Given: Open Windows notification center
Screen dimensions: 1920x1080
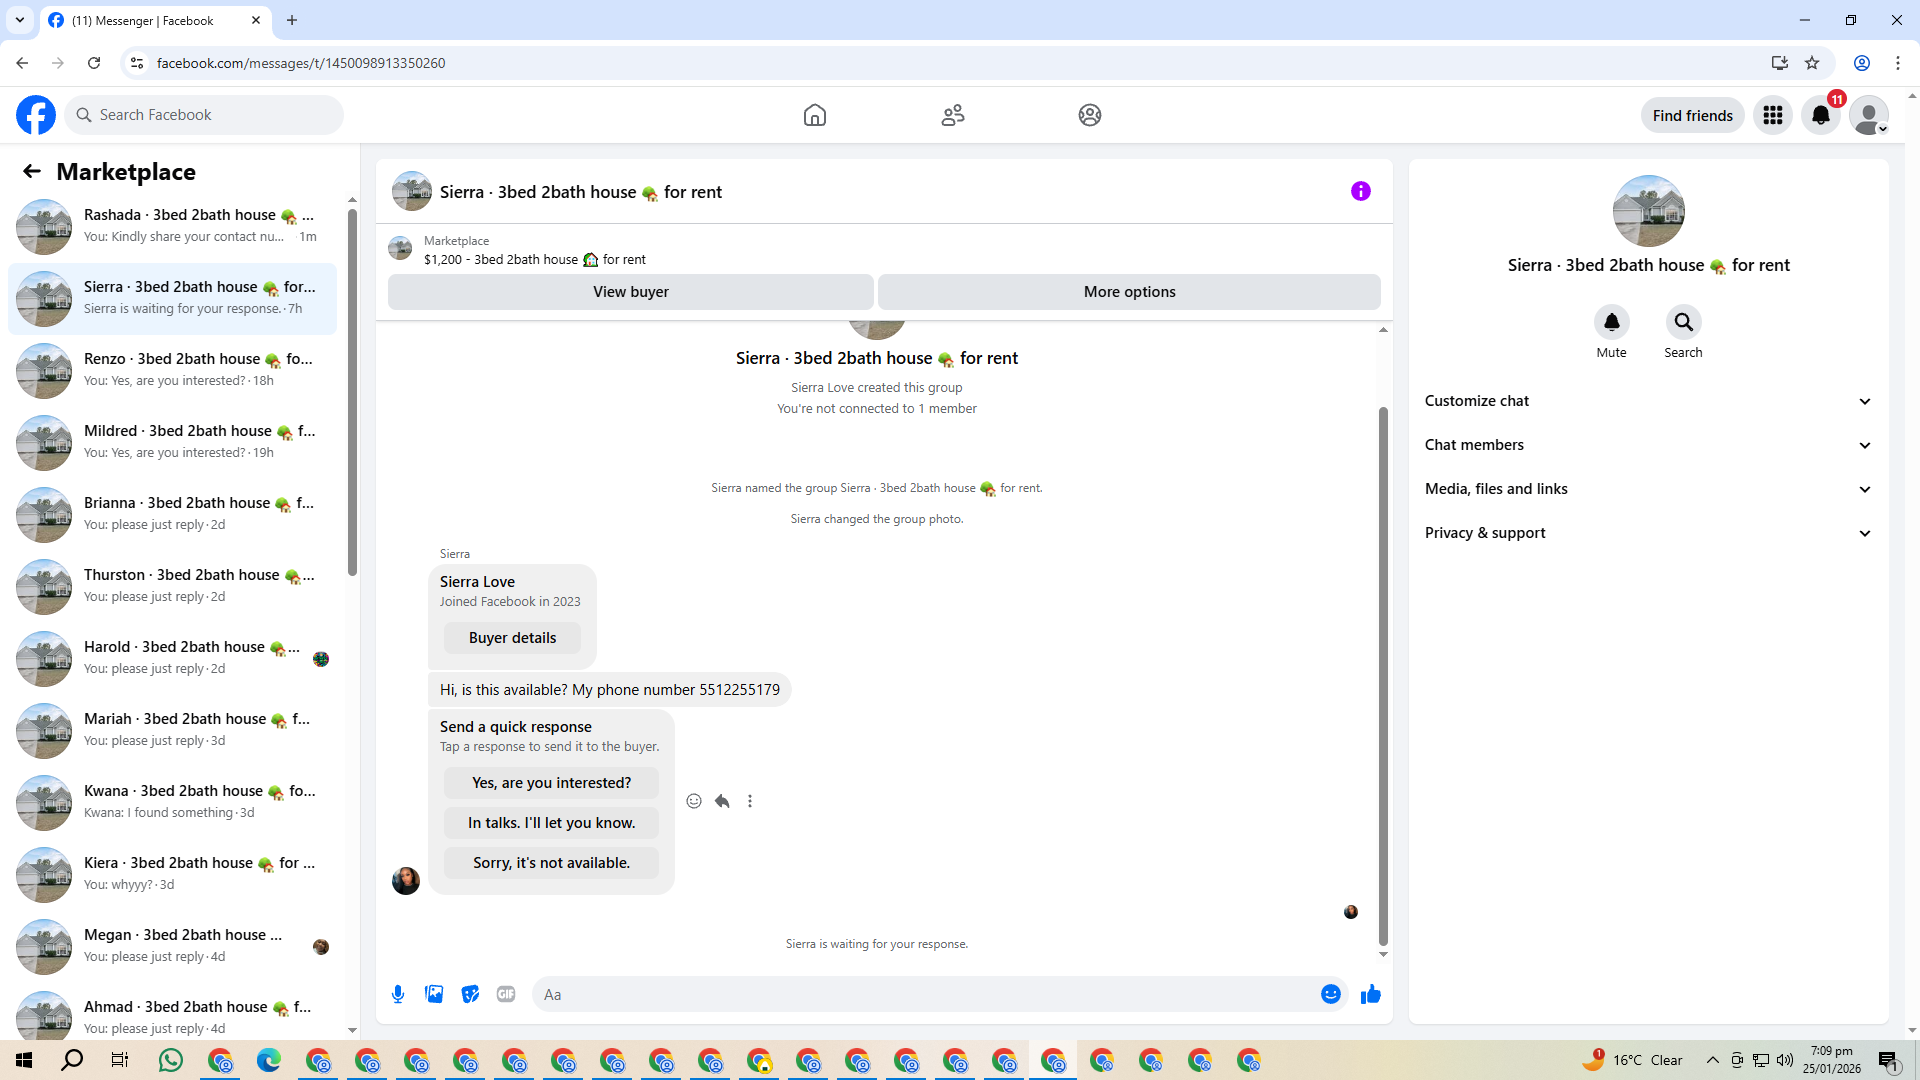Looking at the screenshot, I should click(1888, 1060).
